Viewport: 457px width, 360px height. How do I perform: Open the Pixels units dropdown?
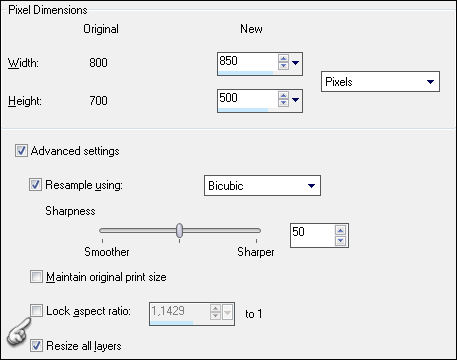tap(380, 81)
